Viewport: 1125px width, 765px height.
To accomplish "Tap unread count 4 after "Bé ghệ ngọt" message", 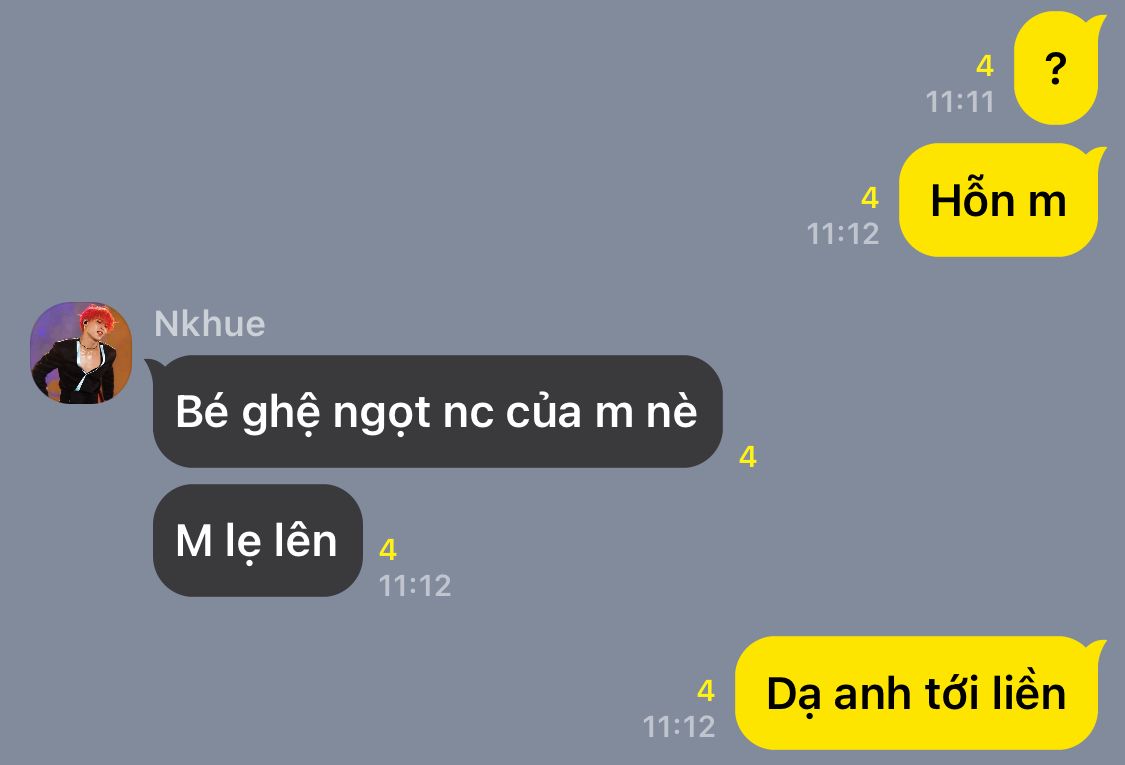I will click(748, 456).
